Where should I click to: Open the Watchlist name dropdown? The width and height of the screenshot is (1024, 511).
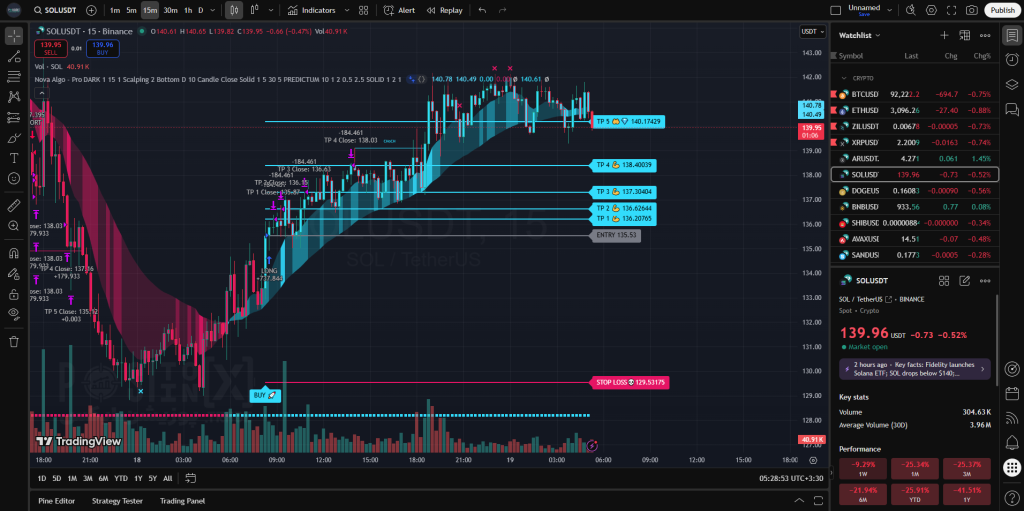coord(859,35)
